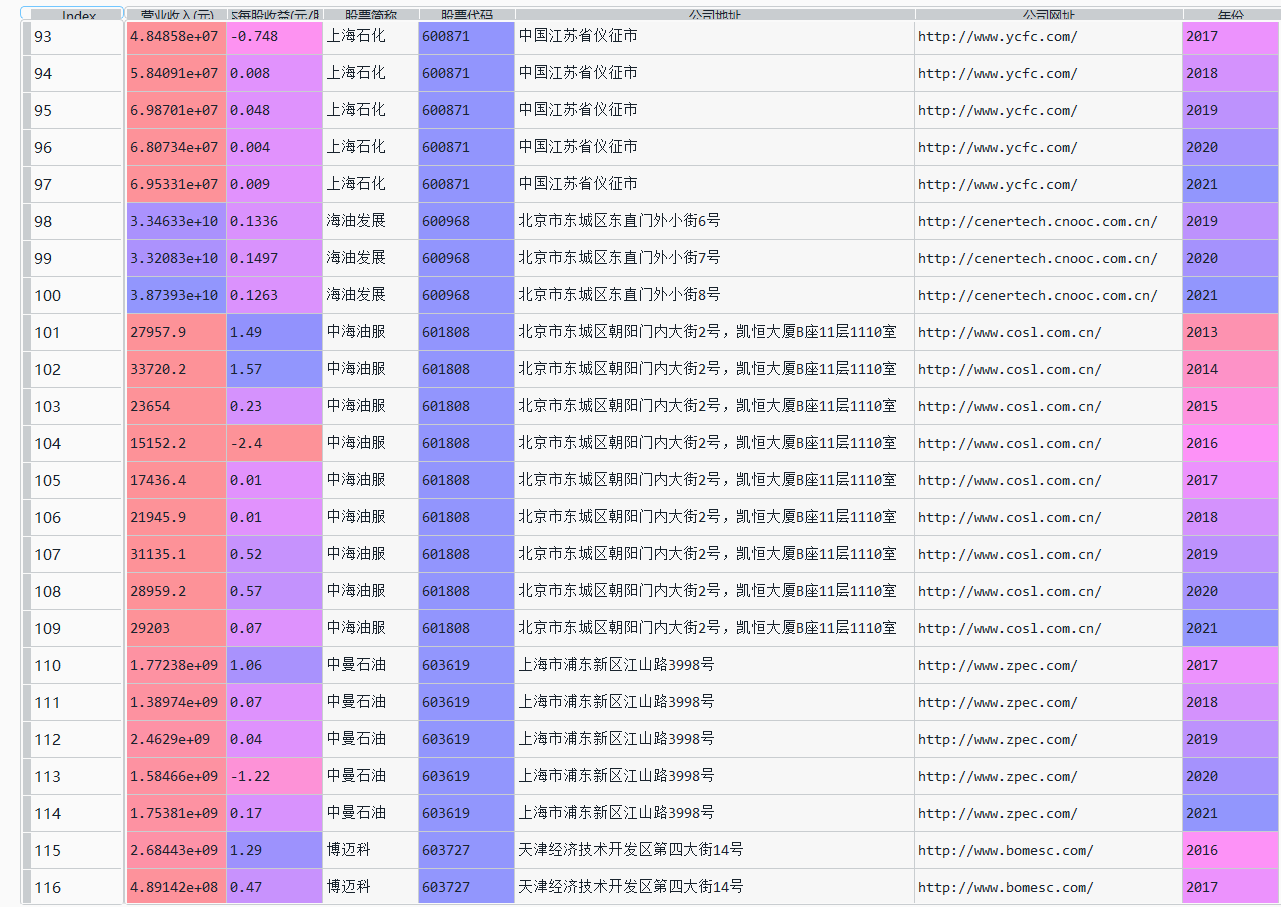
Task: Click revenue cell 23654
Action: [176, 406]
